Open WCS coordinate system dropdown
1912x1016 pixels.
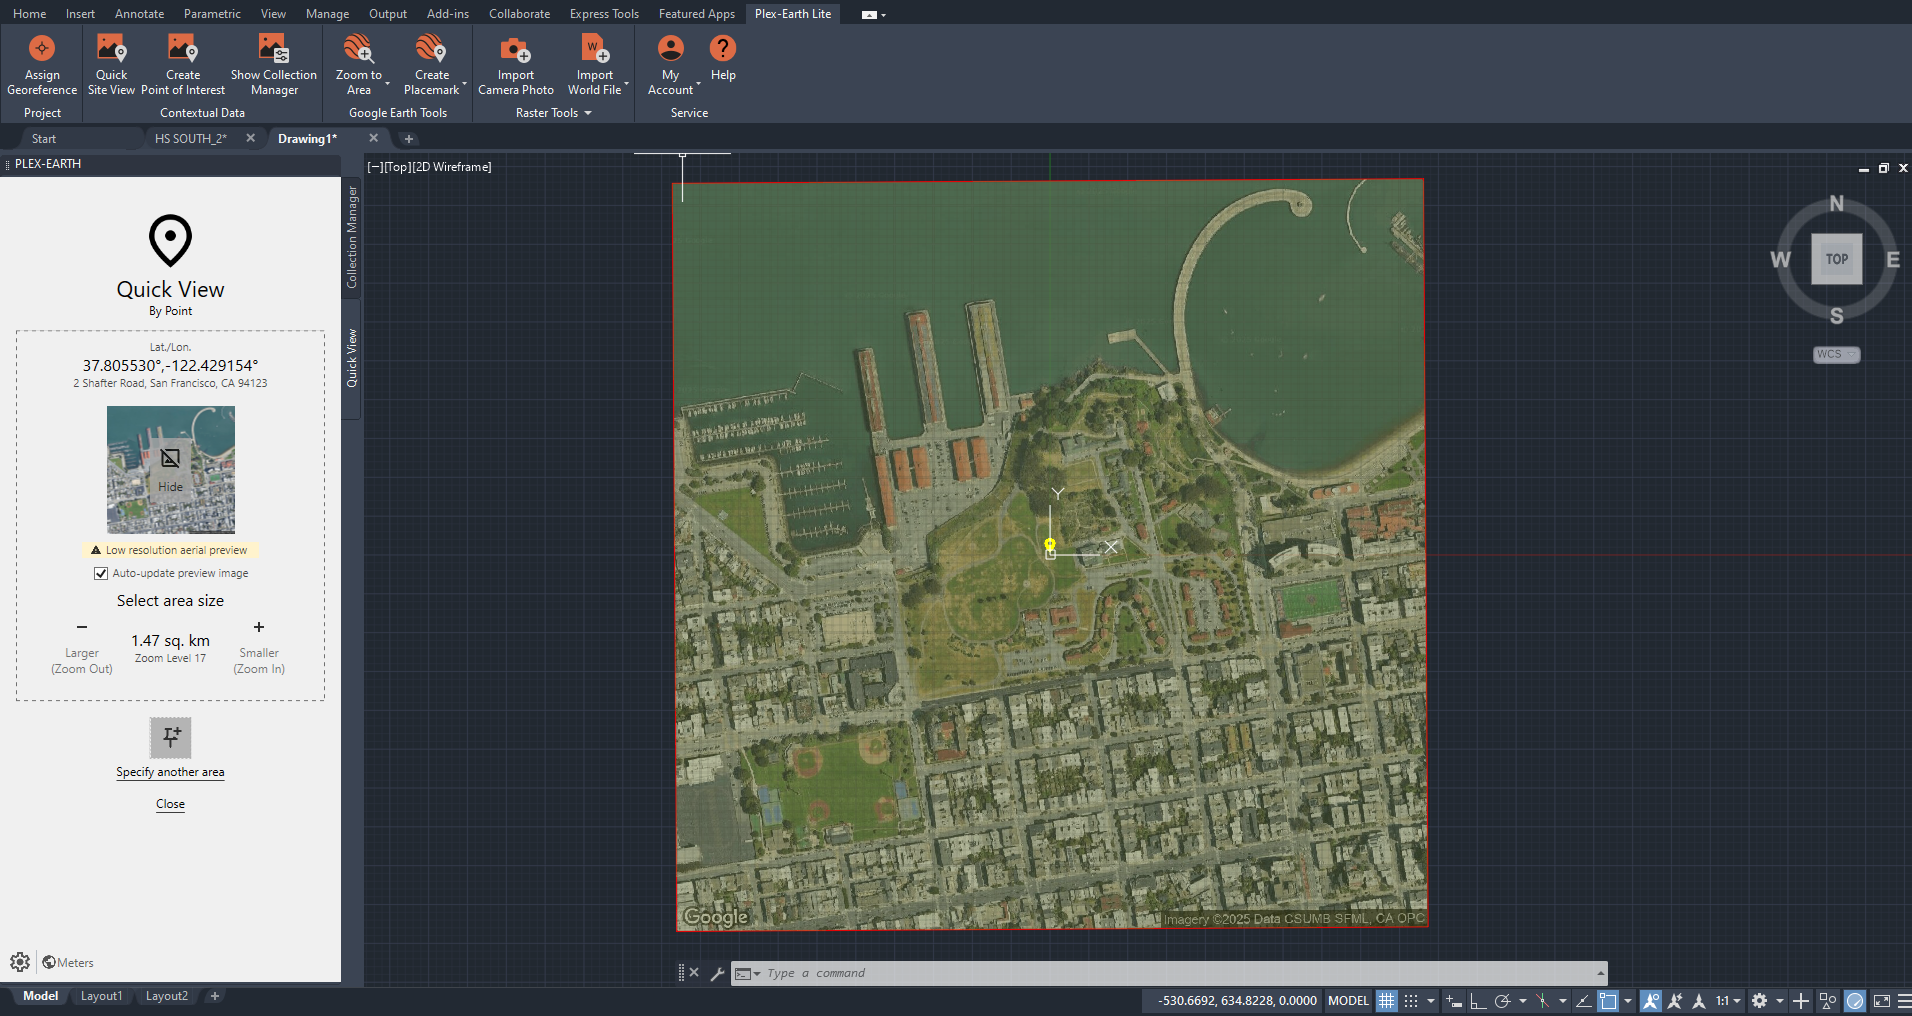[1837, 354]
